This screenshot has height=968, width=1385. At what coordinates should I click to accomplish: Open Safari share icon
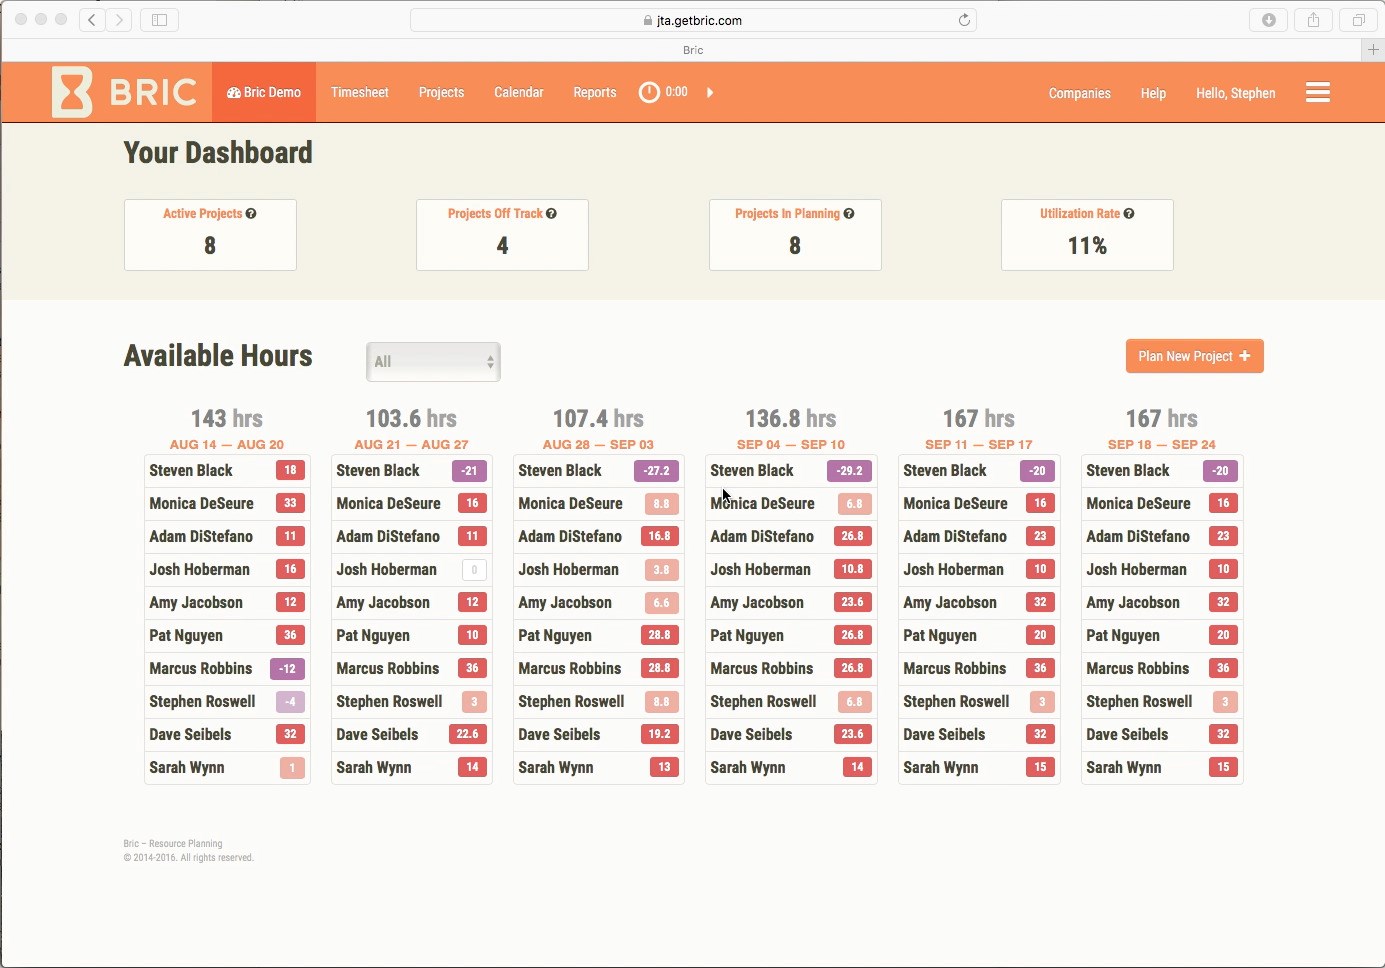point(1313,20)
